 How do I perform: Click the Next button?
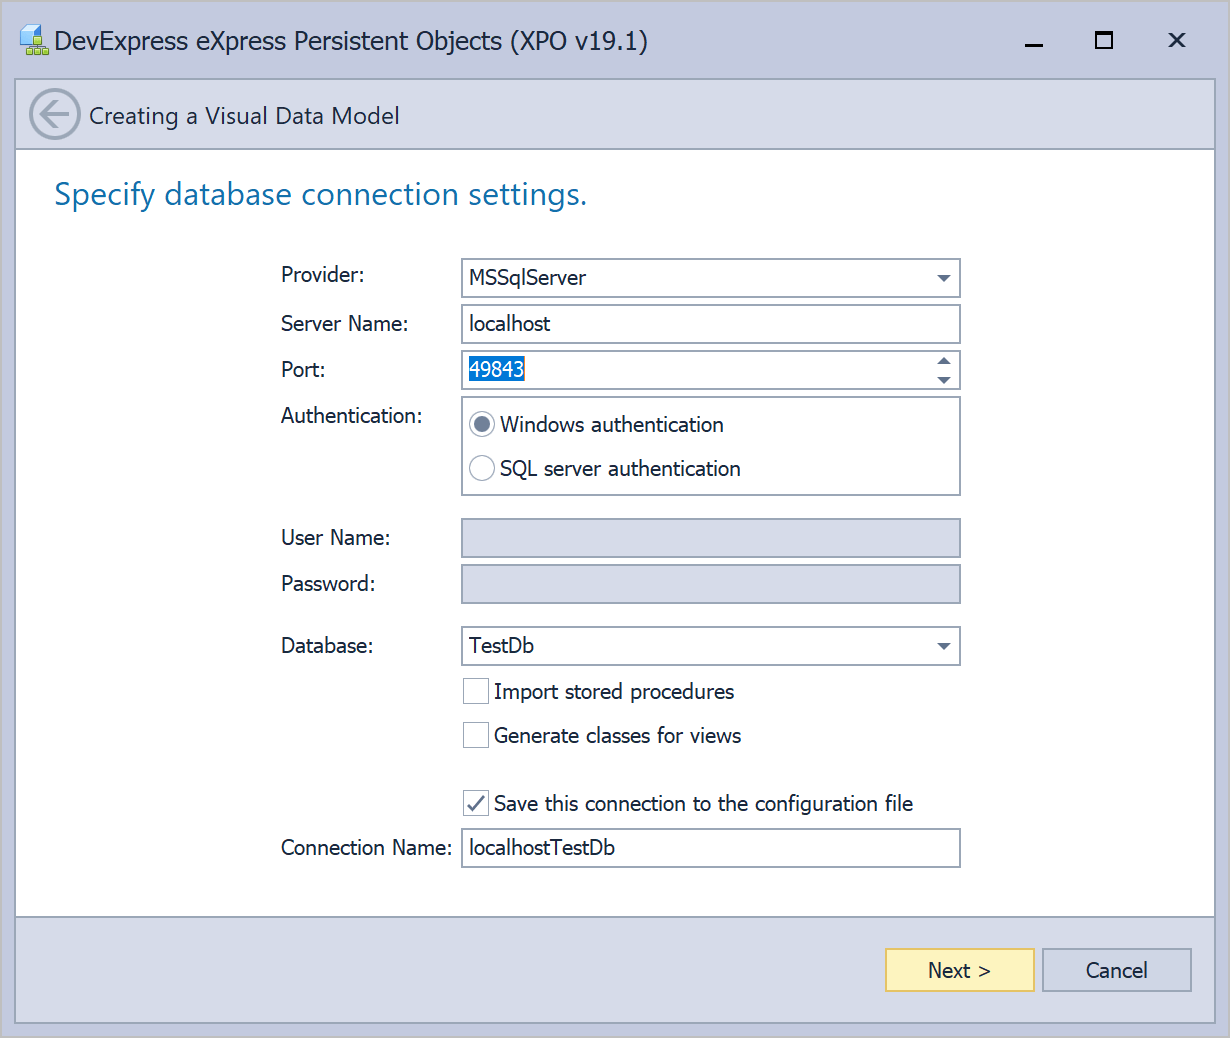point(959,970)
